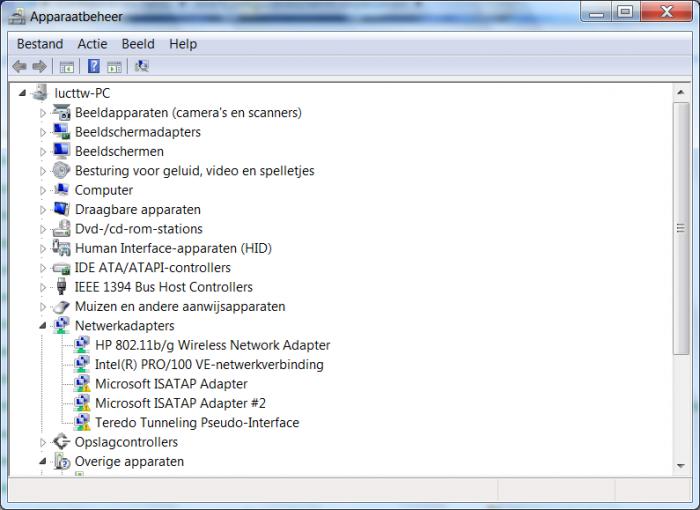Click the sound, video and games speaker icon
Viewport: 700px width, 510px height.
(61, 170)
